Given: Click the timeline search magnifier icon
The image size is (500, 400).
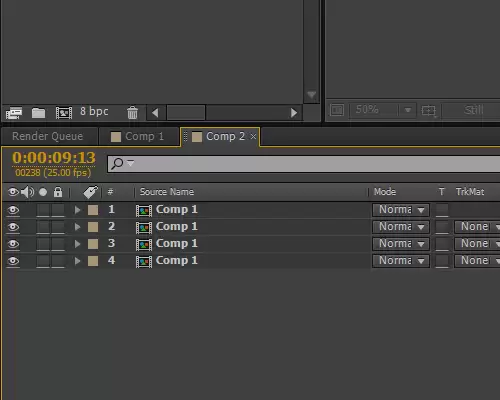Looking at the screenshot, I should pos(117,163).
